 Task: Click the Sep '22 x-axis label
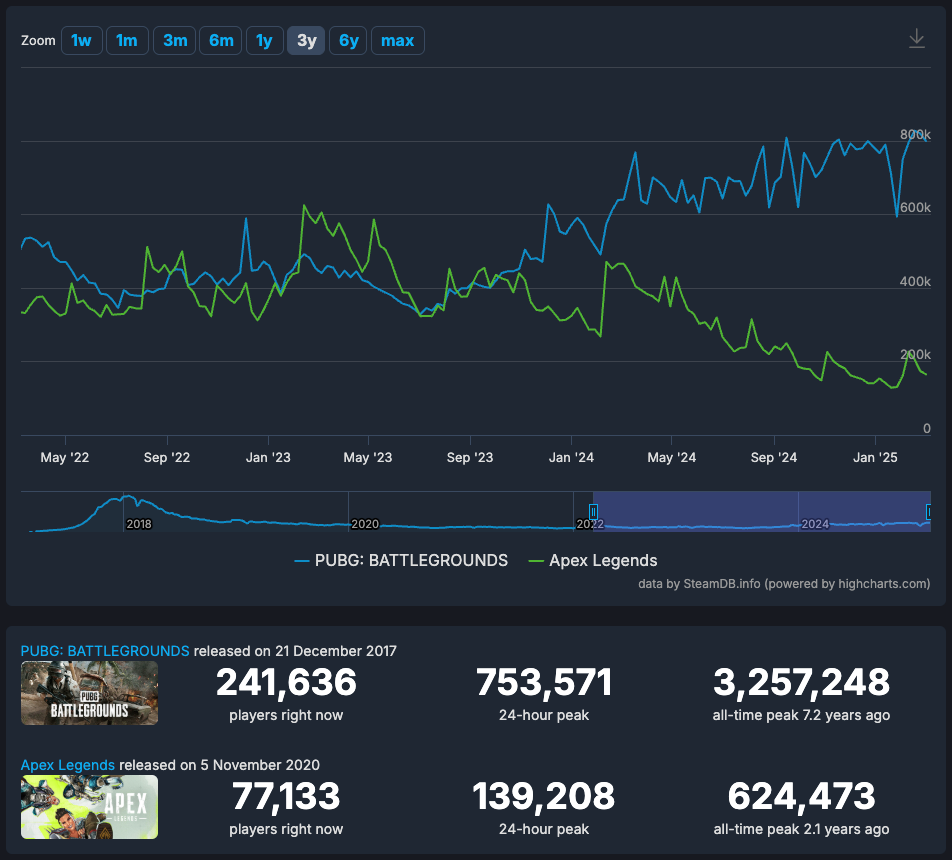167,457
